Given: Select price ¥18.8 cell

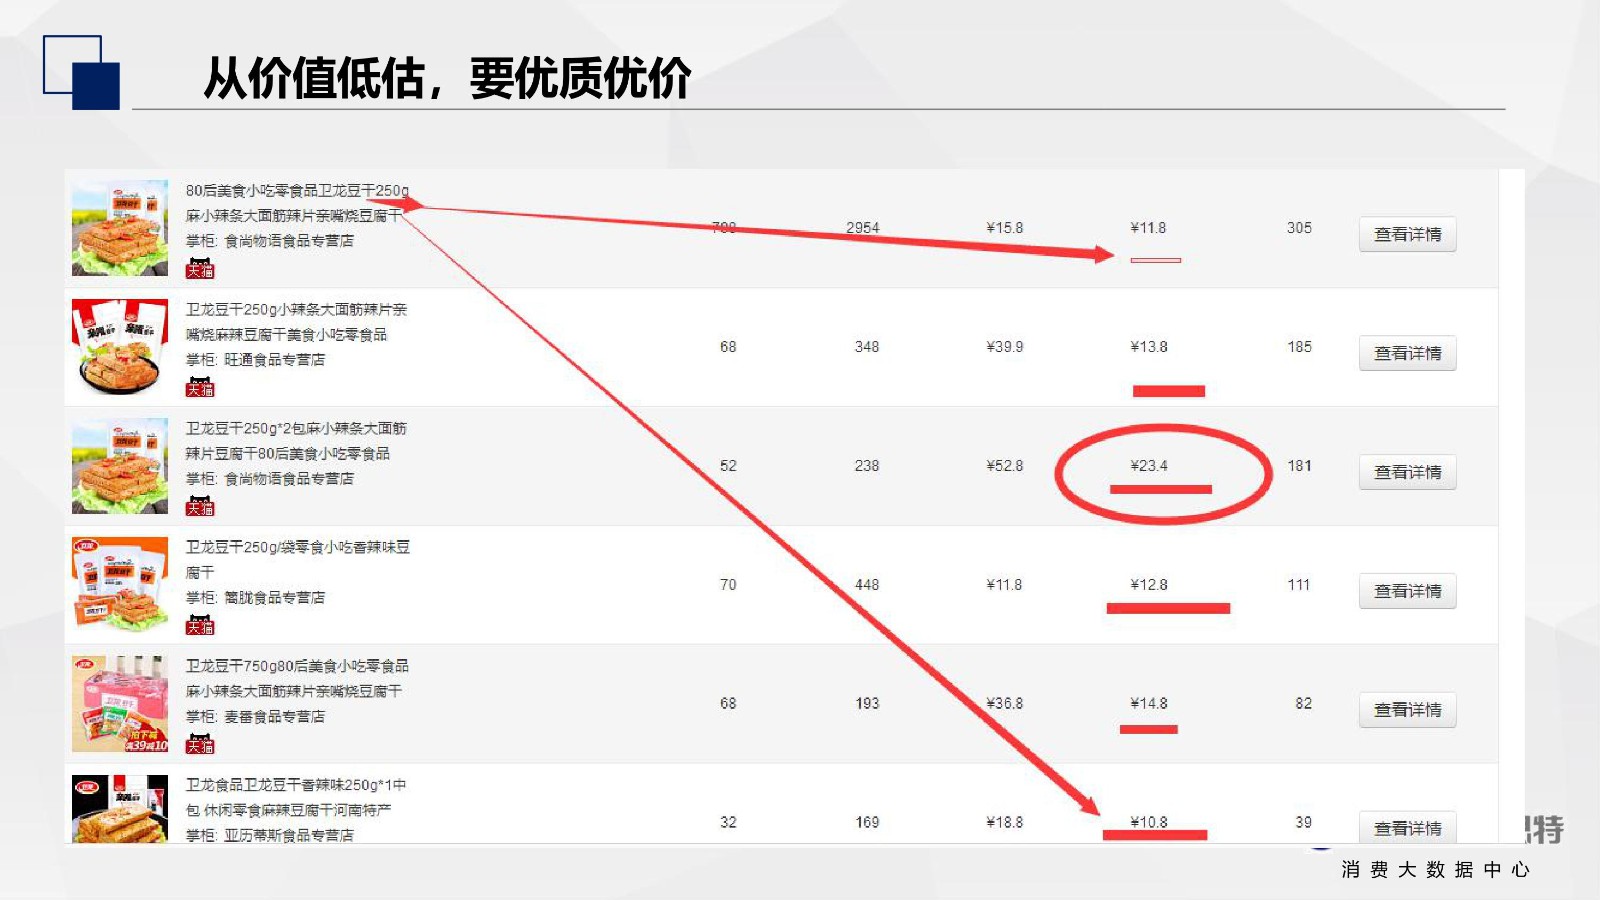Looking at the screenshot, I should (1005, 822).
